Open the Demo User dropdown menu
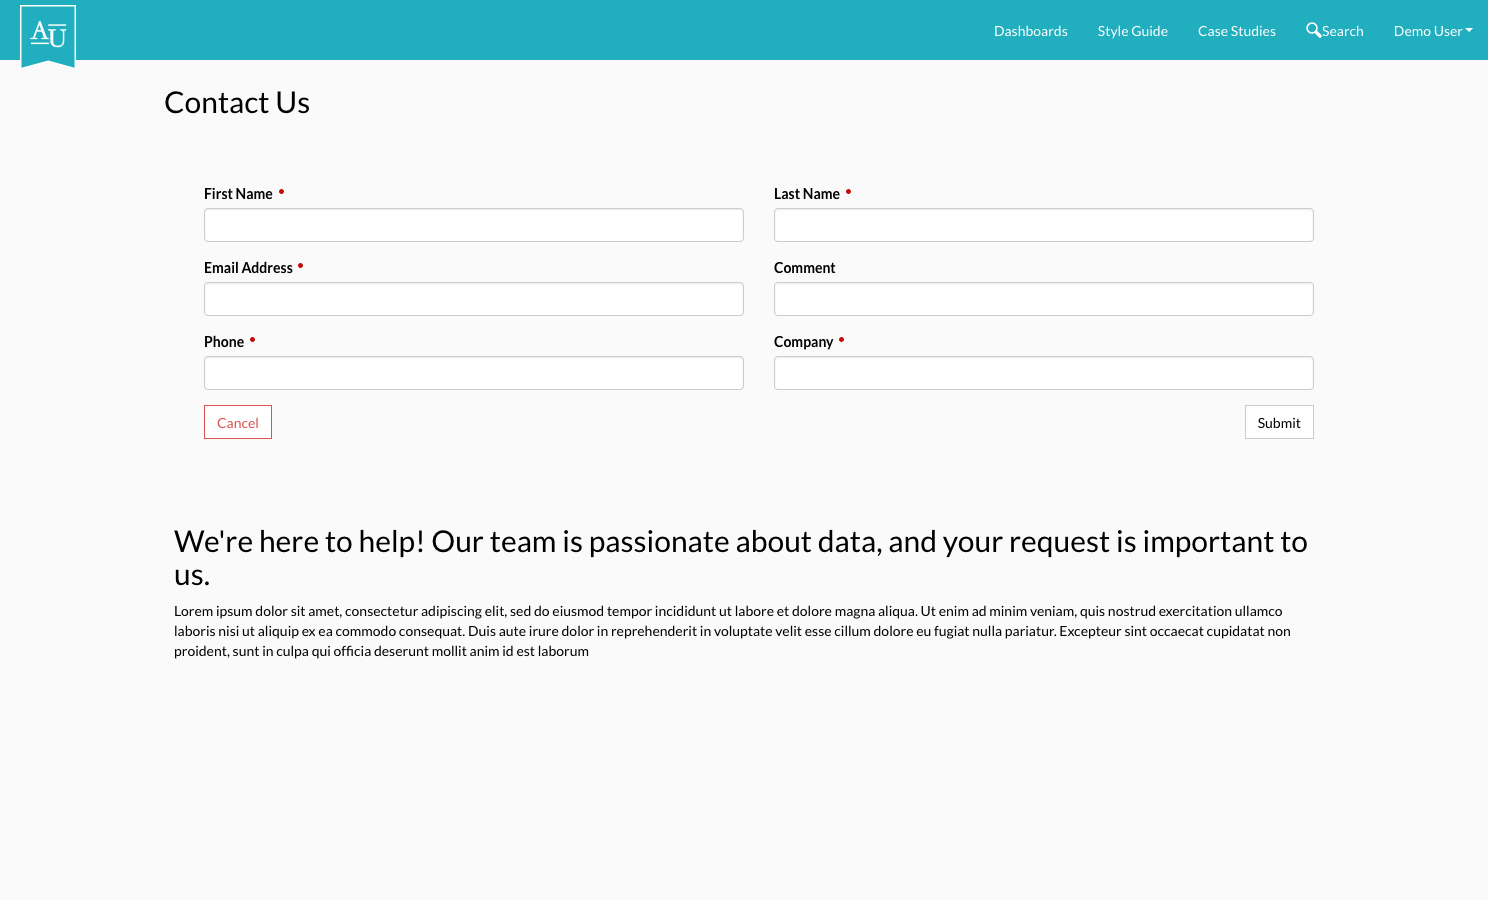Image resolution: width=1488 pixels, height=900 pixels. pyautogui.click(x=1428, y=31)
